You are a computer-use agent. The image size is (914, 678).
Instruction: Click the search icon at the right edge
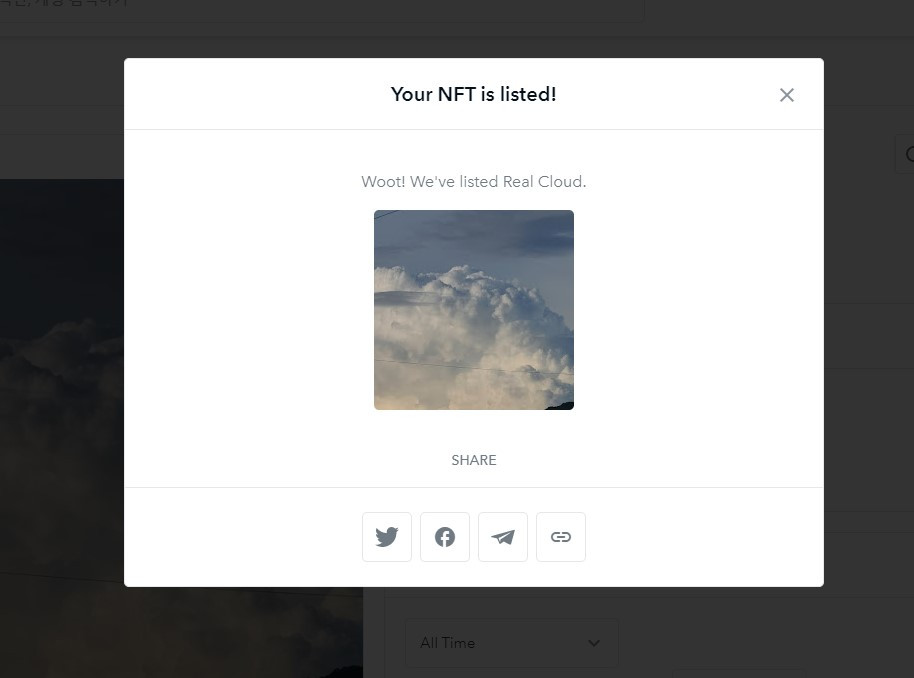point(909,154)
